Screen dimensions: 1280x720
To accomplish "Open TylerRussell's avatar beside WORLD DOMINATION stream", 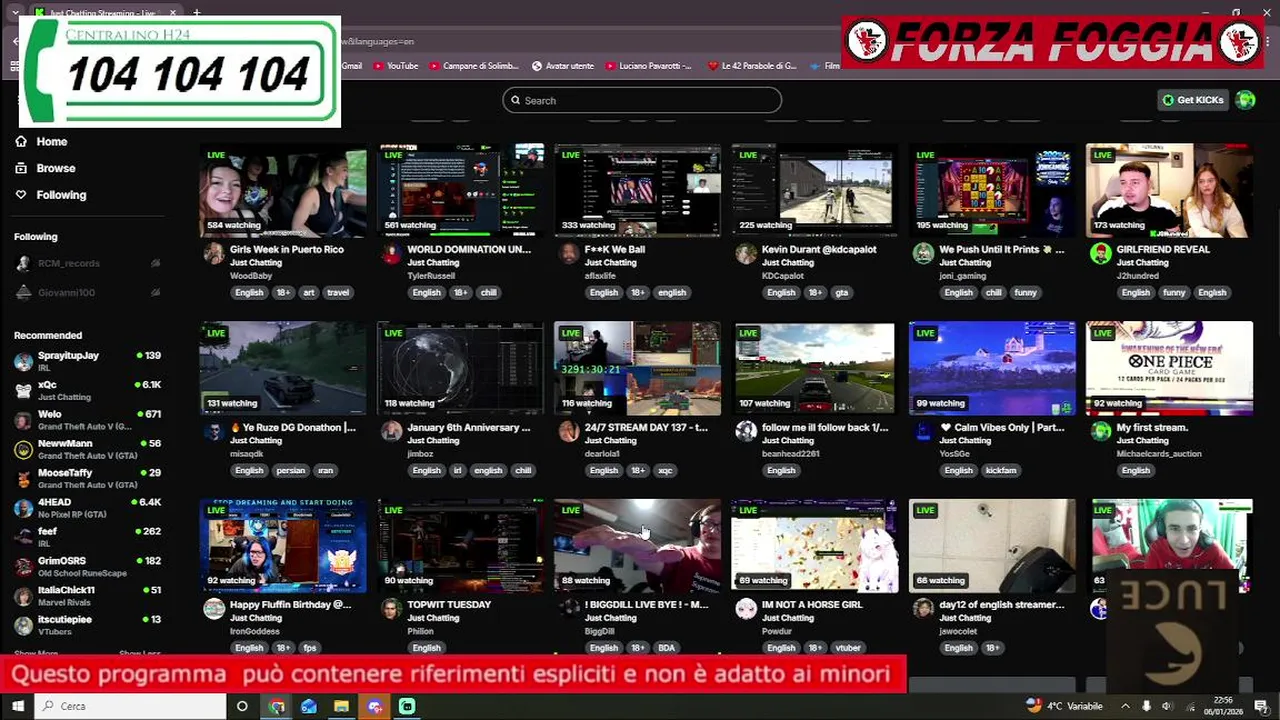I will [x=391, y=254].
